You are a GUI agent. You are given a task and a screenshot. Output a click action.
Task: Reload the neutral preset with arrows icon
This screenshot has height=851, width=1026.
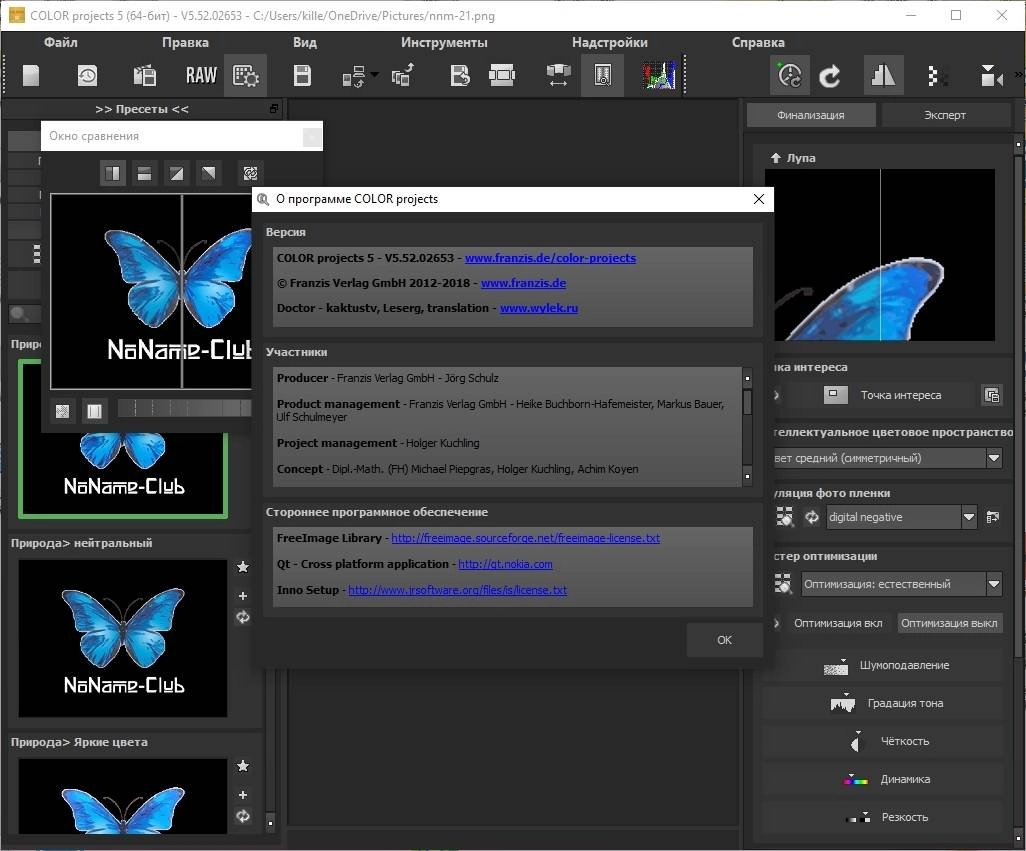click(243, 617)
